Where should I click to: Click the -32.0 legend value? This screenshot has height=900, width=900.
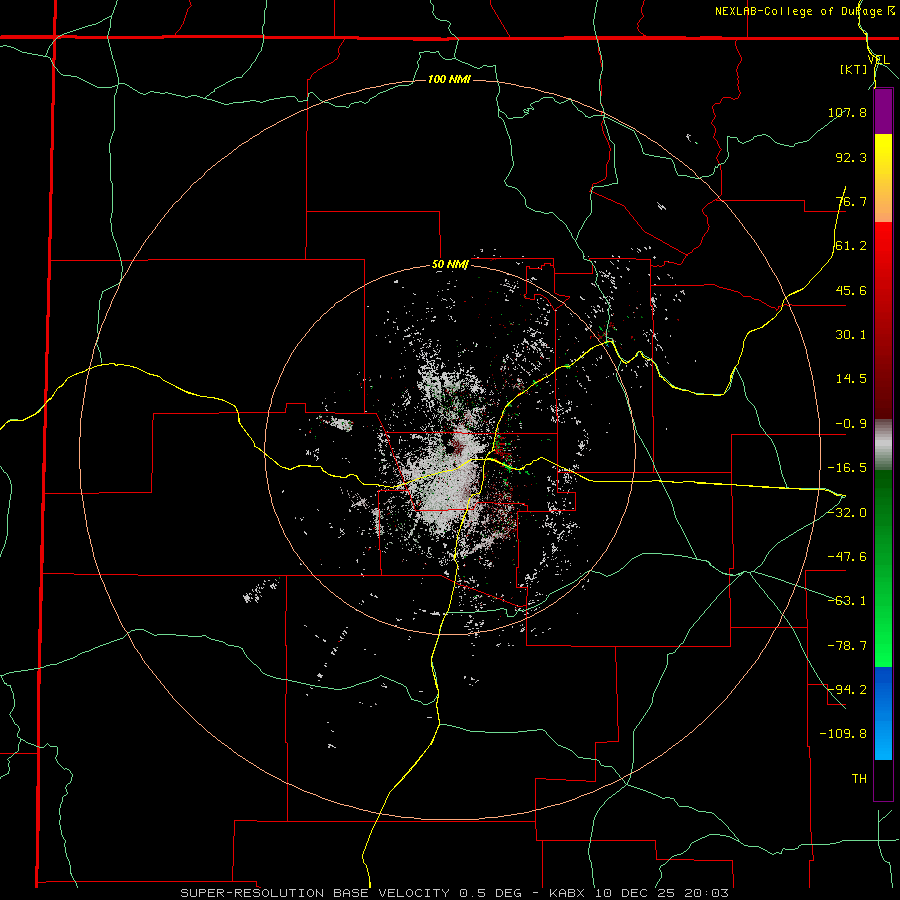pyautogui.click(x=847, y=513)
